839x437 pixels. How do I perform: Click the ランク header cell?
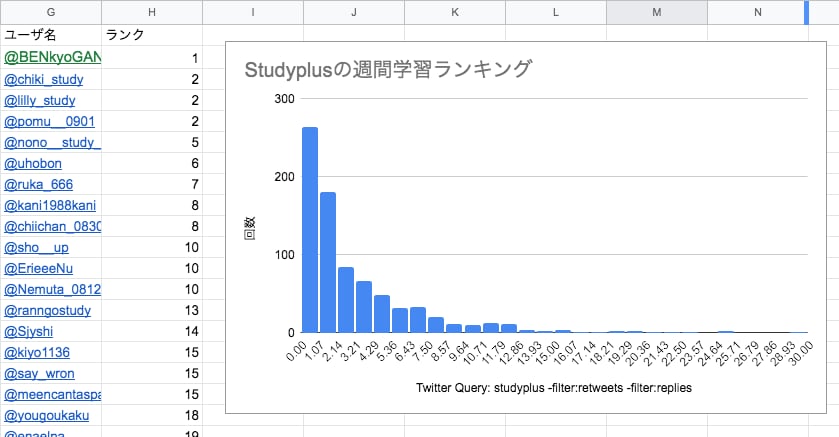tap(152, 35)
